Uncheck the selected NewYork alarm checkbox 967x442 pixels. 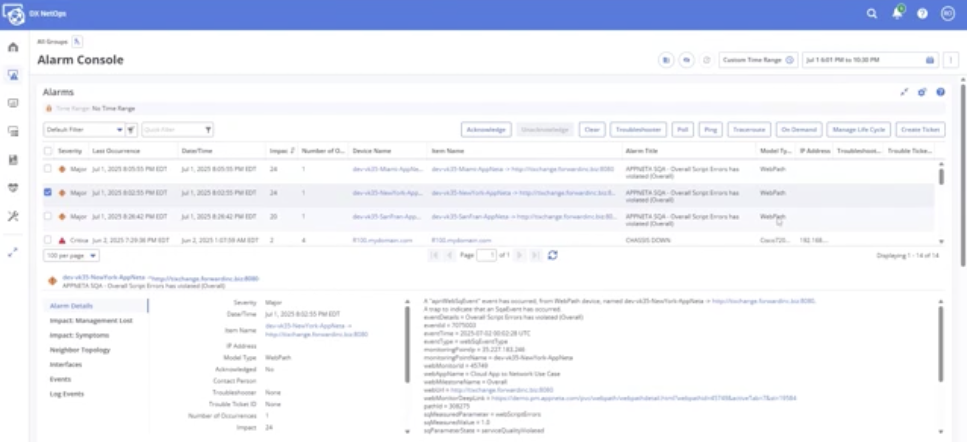pos(48,192)
